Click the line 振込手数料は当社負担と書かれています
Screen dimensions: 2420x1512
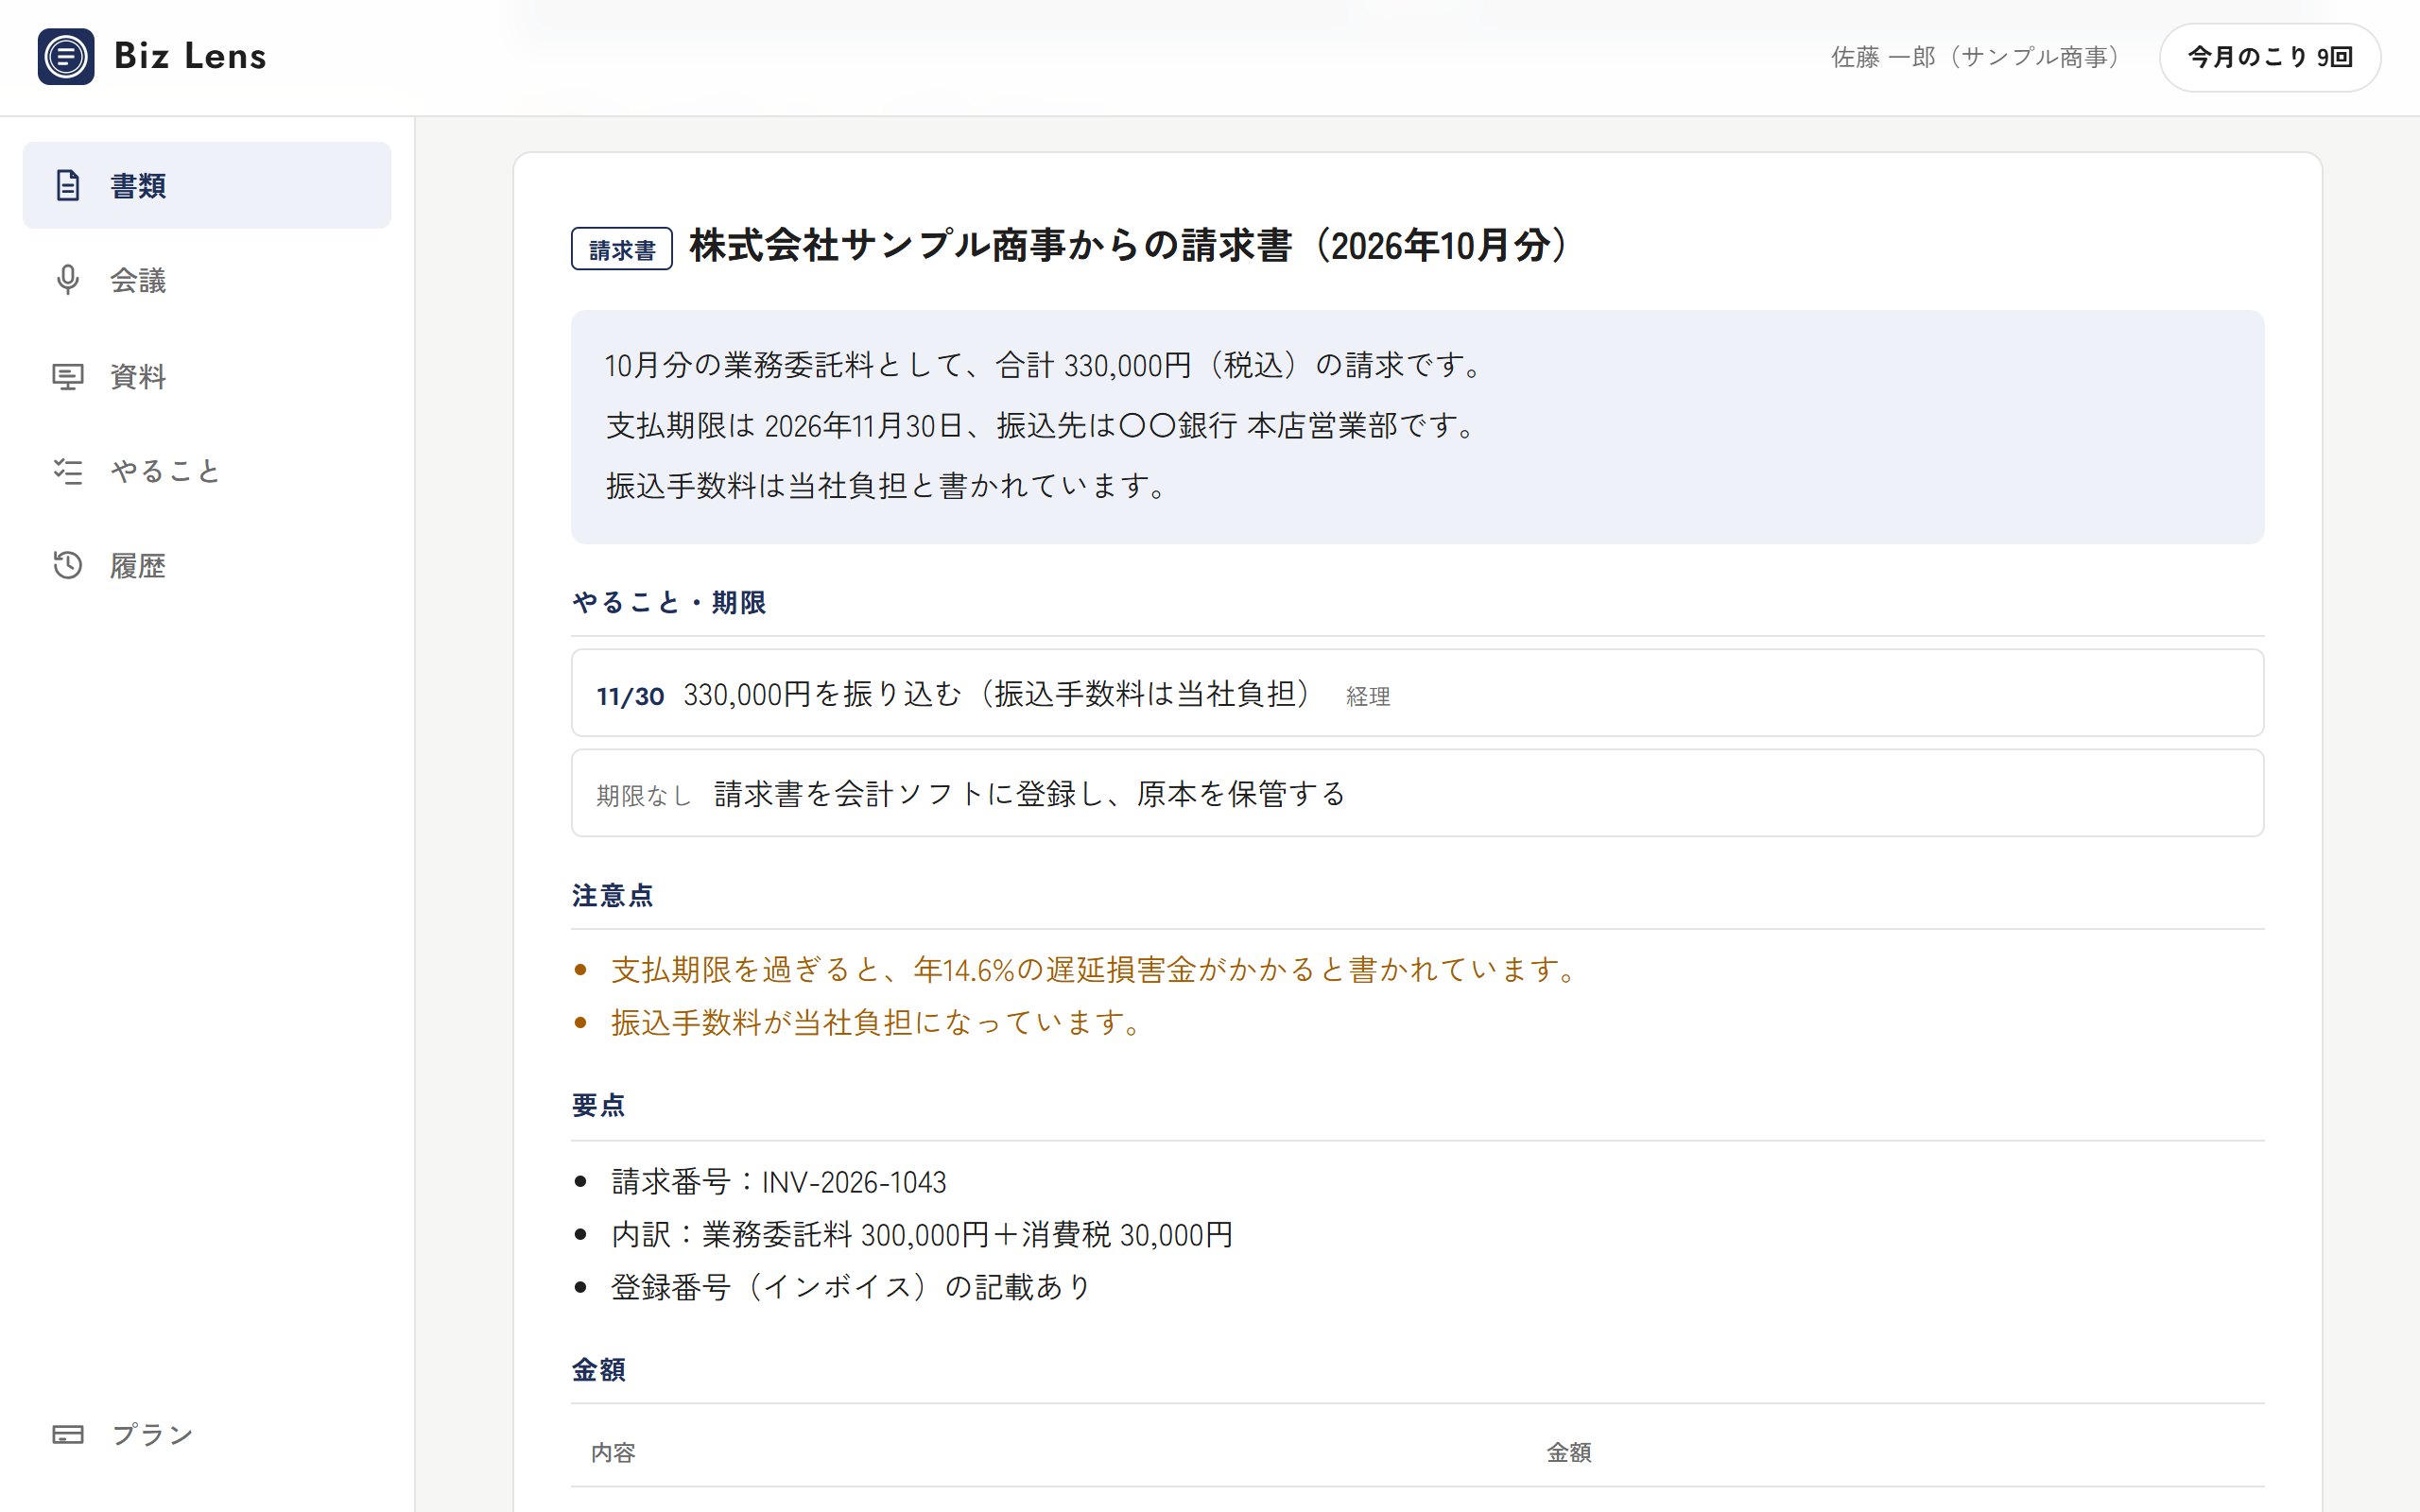point(886,486)
